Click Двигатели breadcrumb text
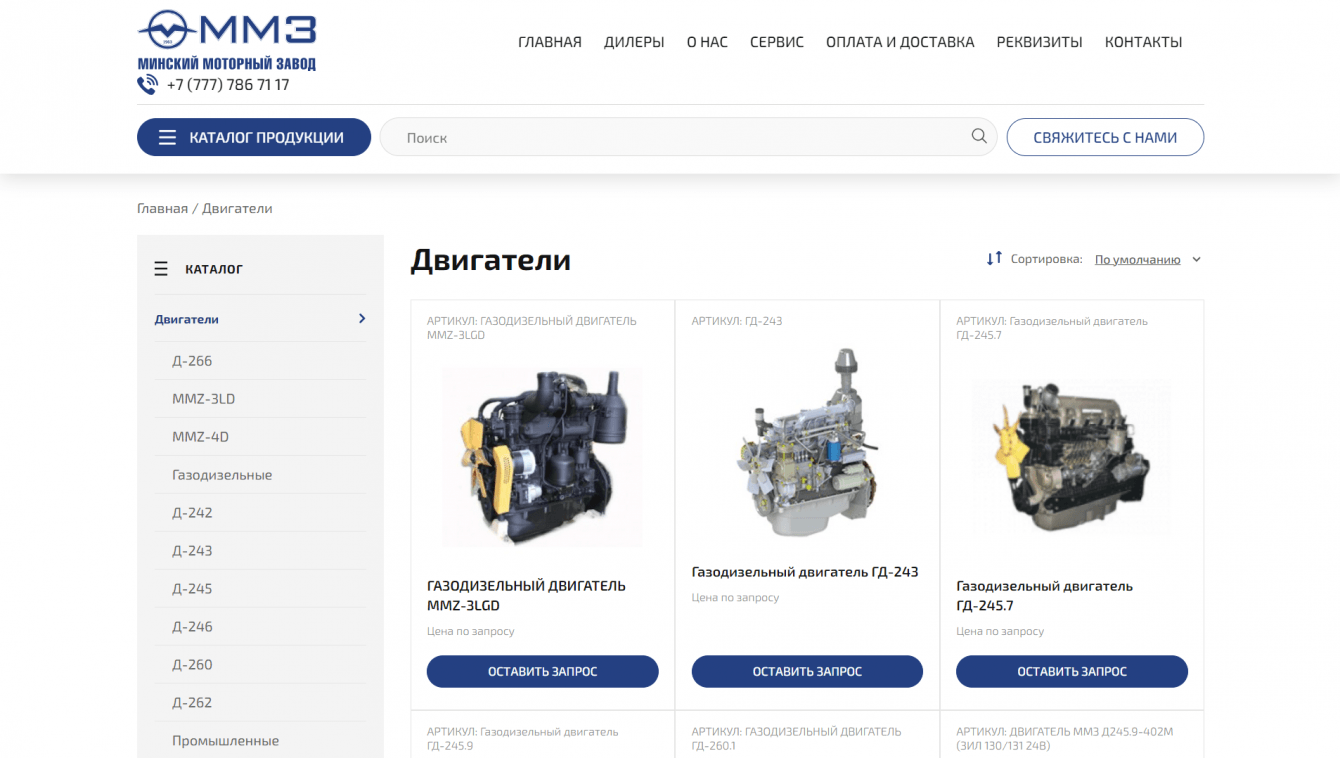 237,209
